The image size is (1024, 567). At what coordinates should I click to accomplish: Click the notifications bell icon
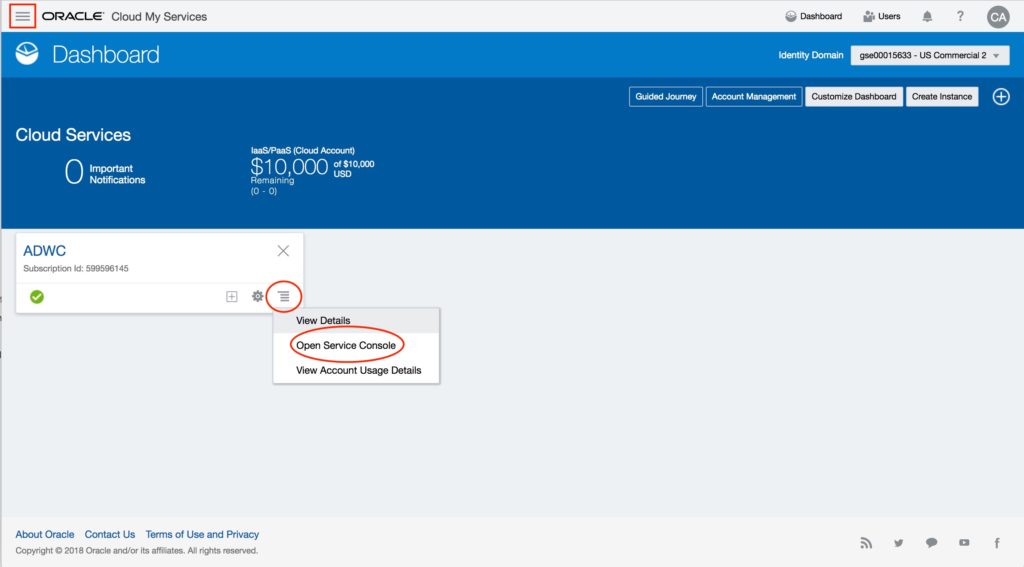(x=927, y=17)
